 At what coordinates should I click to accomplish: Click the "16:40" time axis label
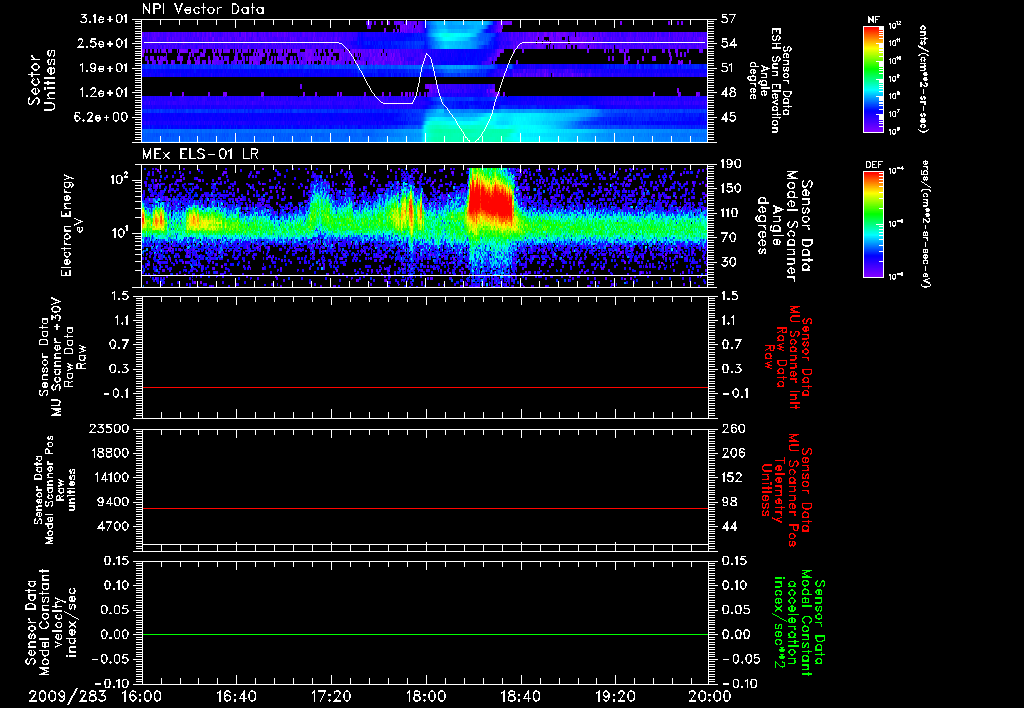point(236,696)
